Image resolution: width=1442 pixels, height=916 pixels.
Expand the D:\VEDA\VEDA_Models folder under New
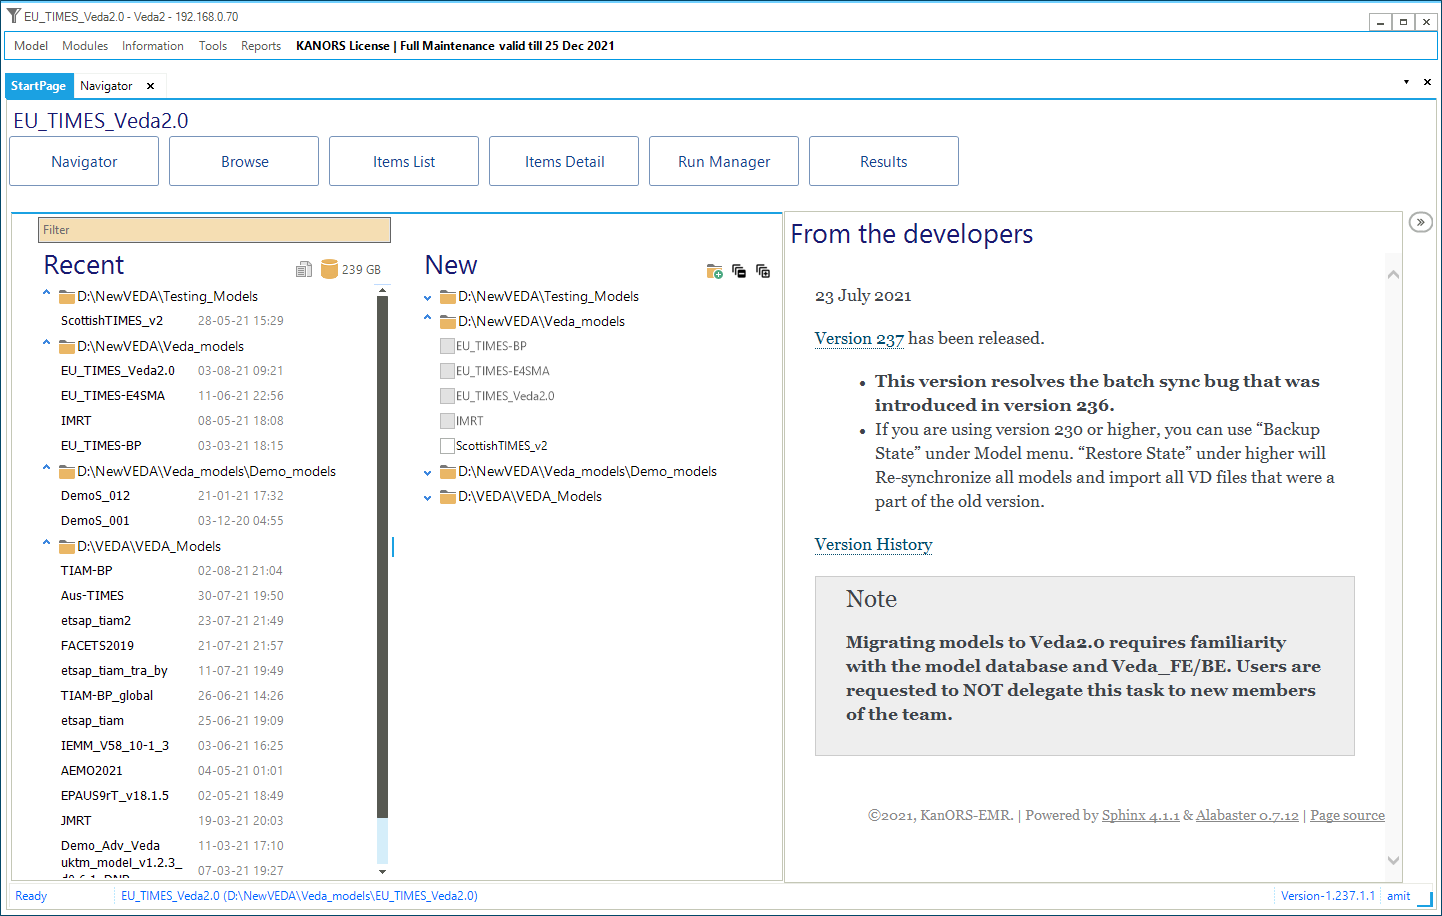click(427, 497)
